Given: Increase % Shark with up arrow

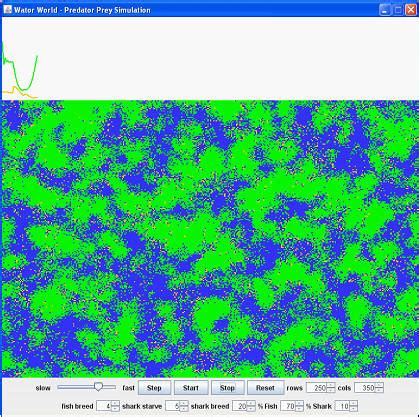Looking at the screenshot, I should coord(354,403).
